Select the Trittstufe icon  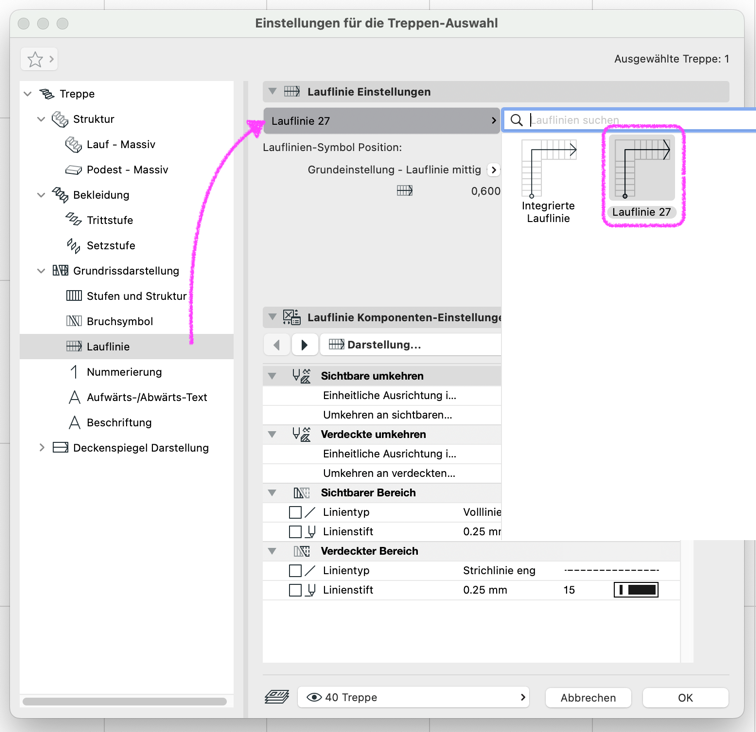click(x=73, y=220)
